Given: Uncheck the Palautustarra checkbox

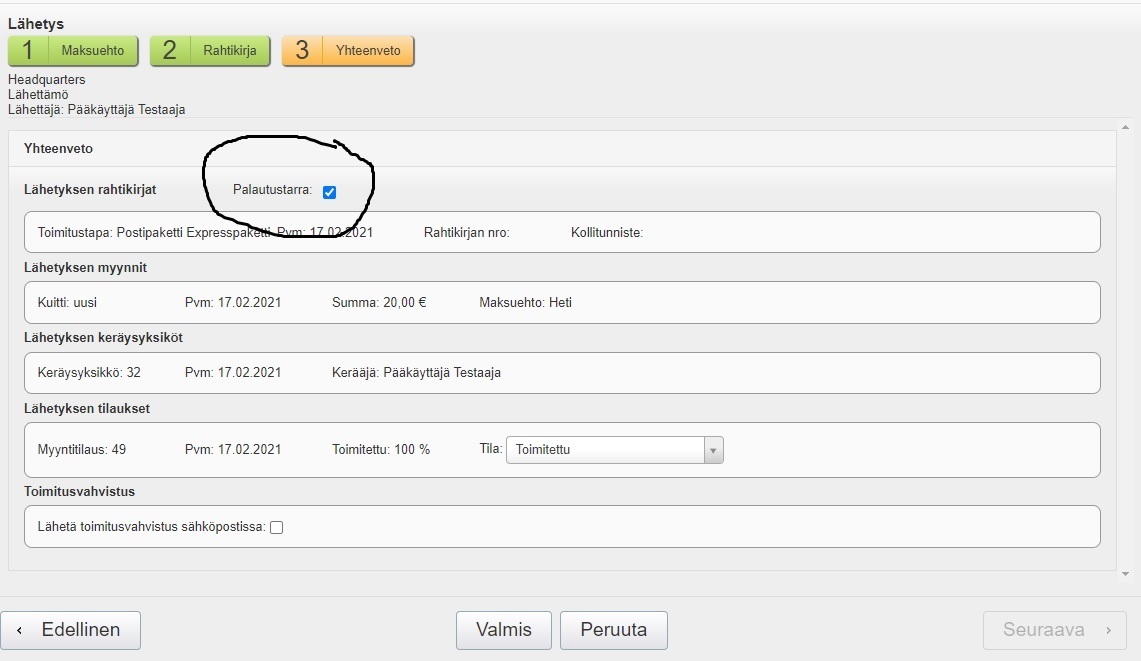Looking at the screenshot, I should point(329,192).
